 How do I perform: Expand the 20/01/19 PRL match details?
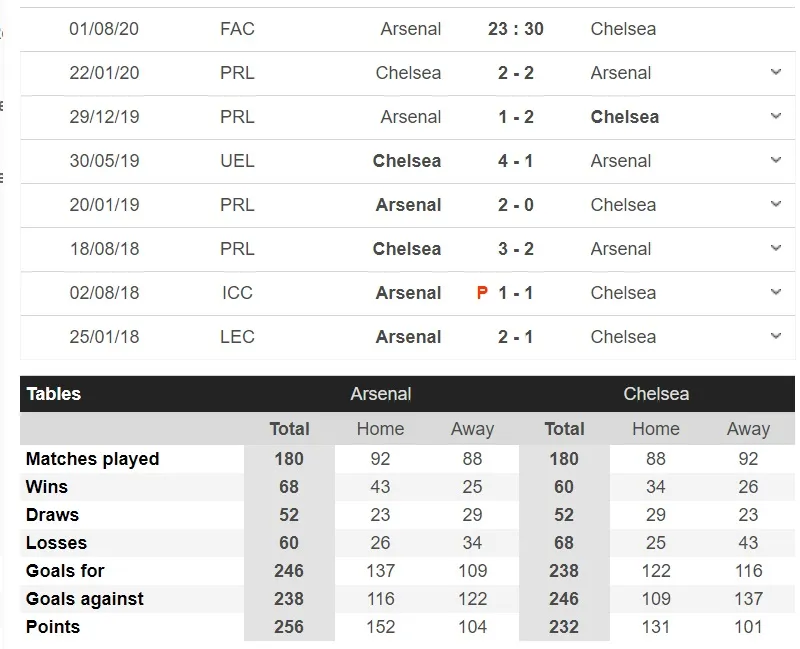pos(777,205)
